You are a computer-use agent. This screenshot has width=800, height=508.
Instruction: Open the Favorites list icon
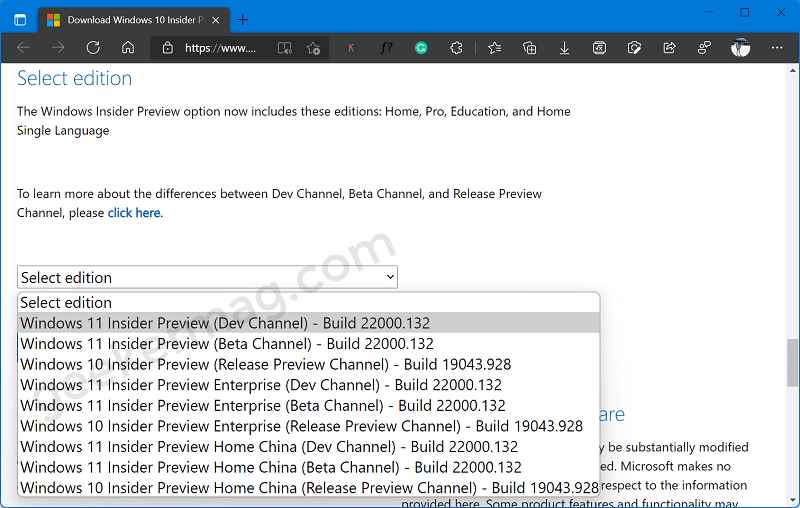click(x=494, y=48)
